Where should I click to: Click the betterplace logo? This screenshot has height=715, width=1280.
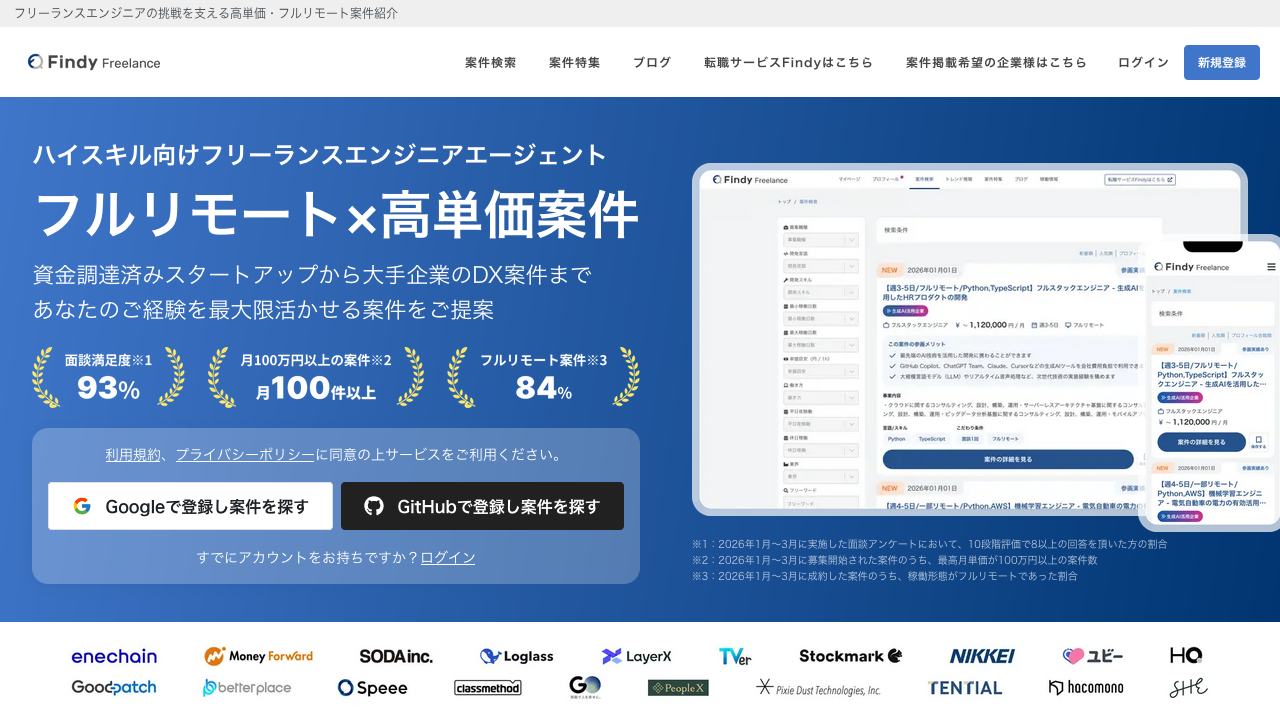pos(247,687)
